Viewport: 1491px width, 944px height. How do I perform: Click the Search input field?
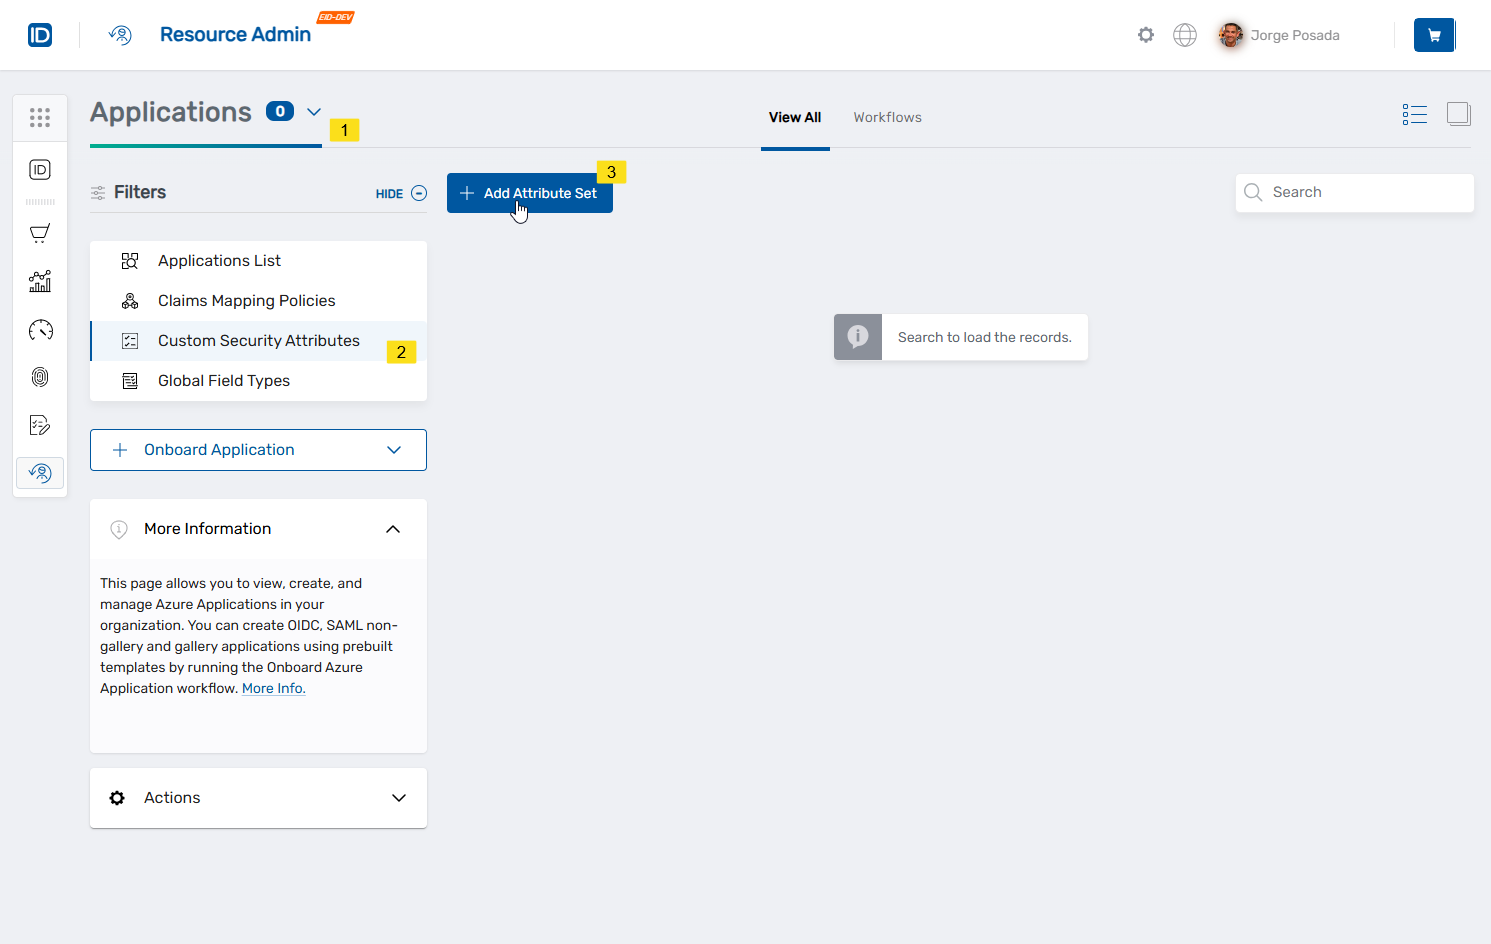(x=1355, y=192)
